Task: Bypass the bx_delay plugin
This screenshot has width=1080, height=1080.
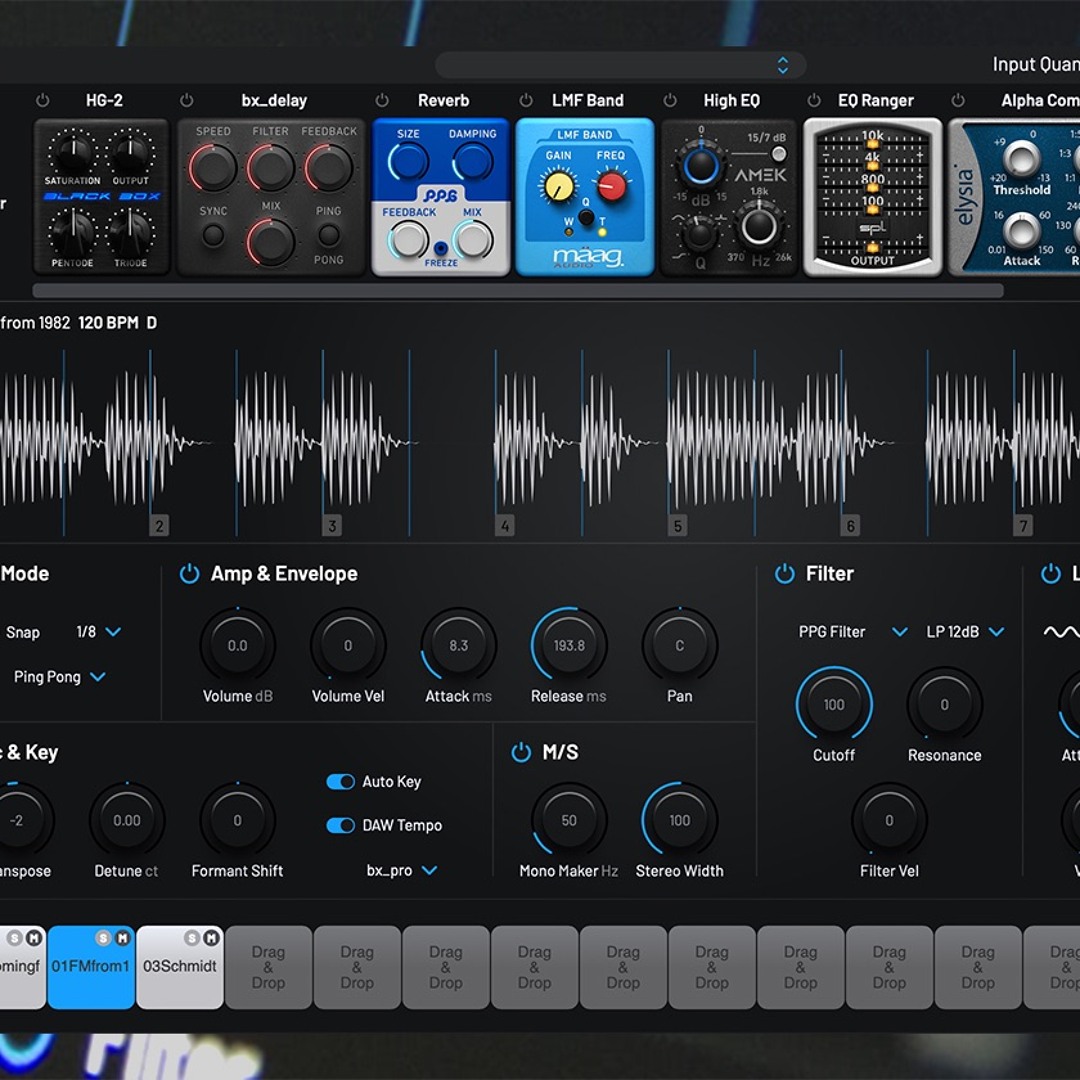Action: pyautogui.click(x=186, y=100)
